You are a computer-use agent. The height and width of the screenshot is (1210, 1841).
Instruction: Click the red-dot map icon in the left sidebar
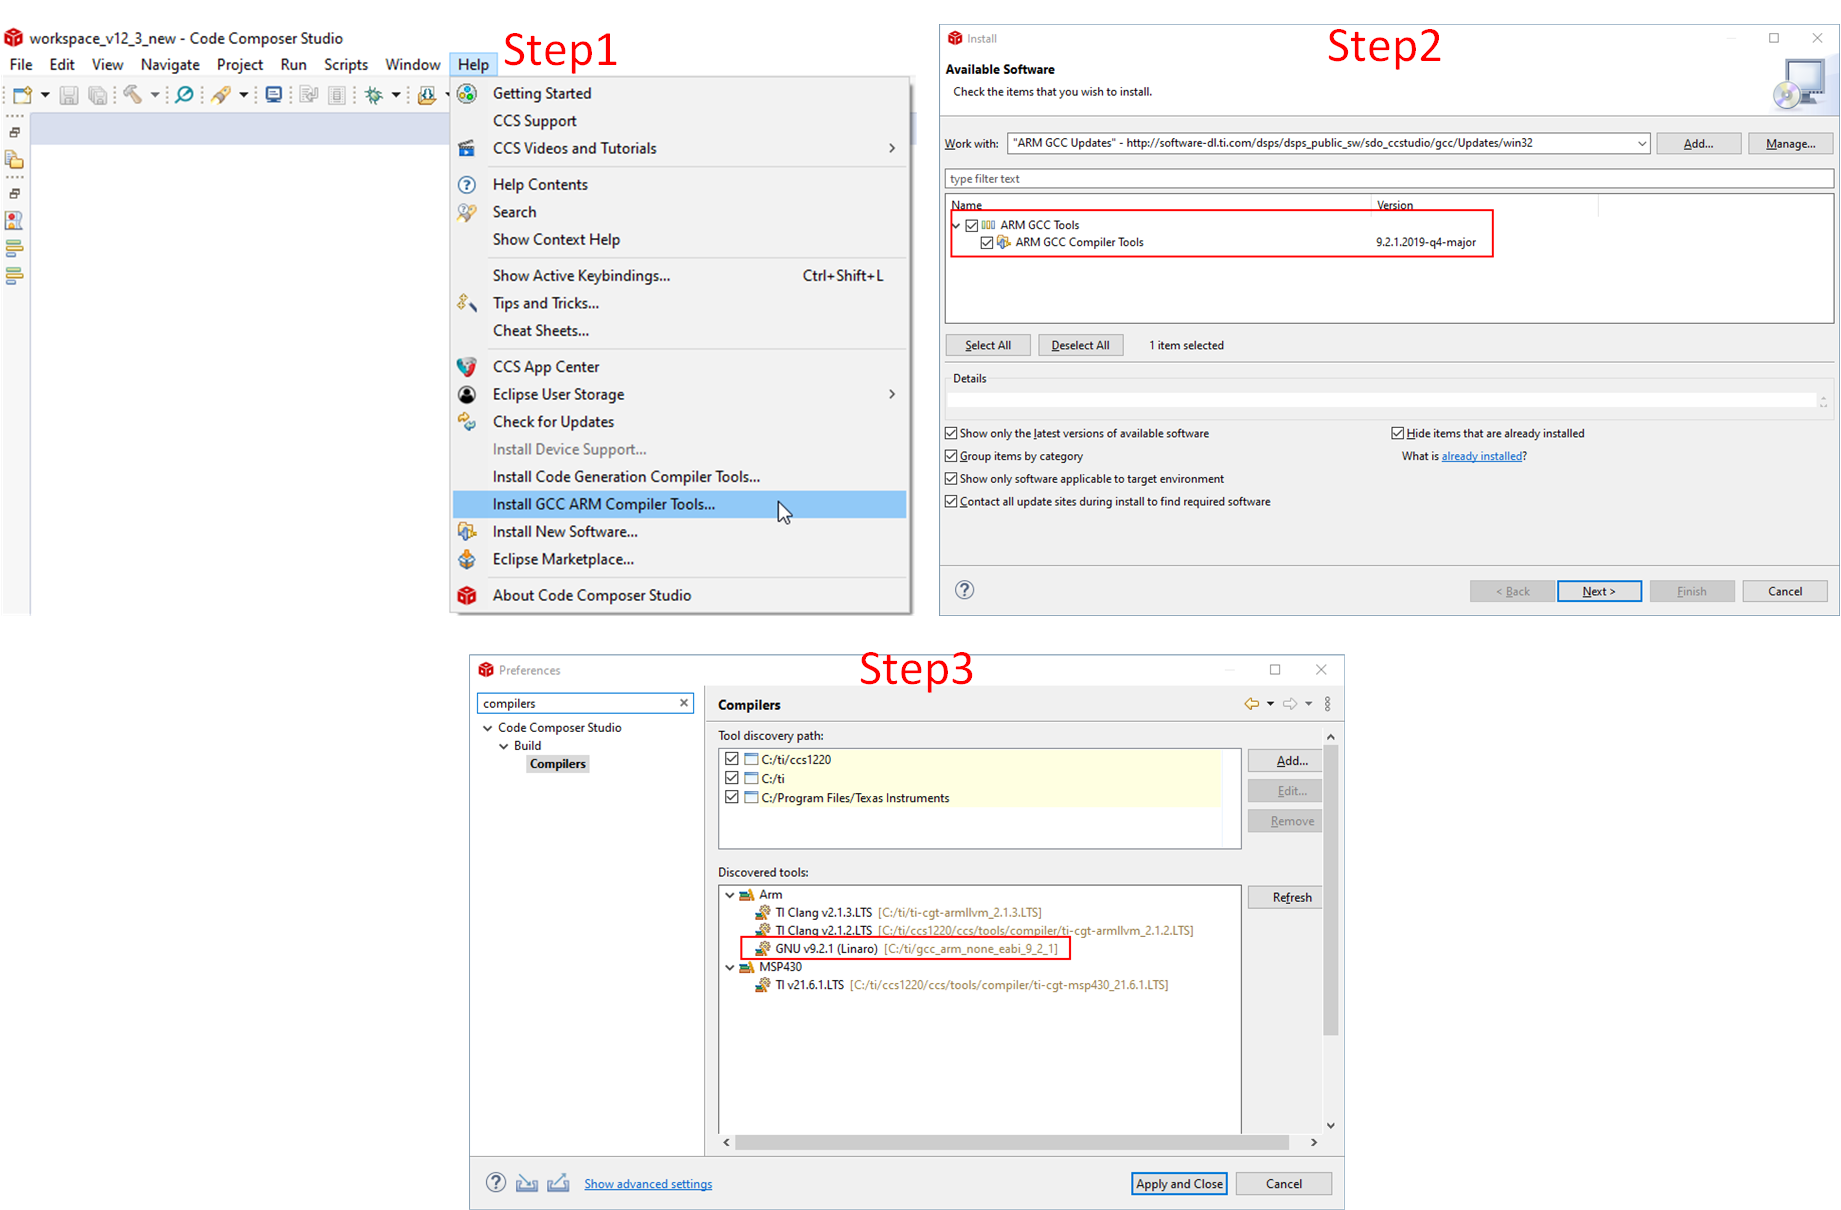pos(14,220)
